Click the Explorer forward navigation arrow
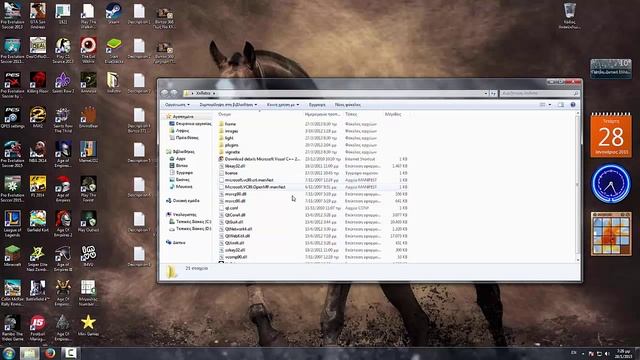 pyautogui.click(x=174, y=93)
